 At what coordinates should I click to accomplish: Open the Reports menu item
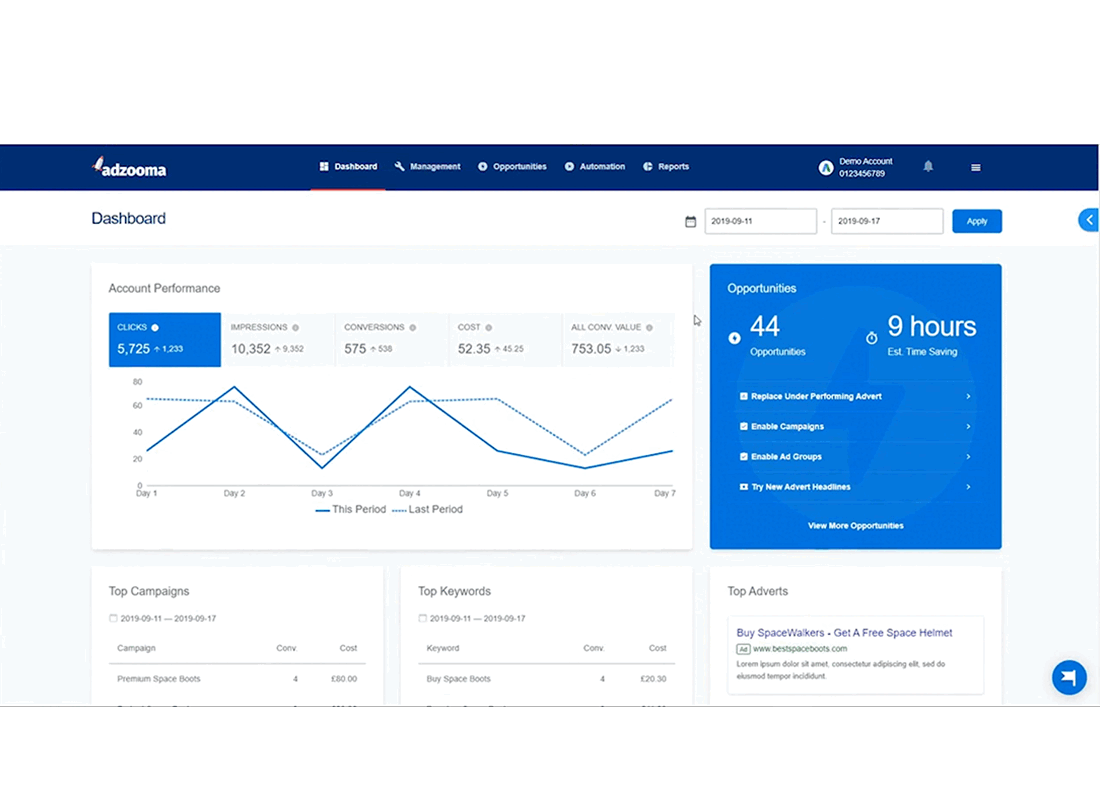pos(666,167)
